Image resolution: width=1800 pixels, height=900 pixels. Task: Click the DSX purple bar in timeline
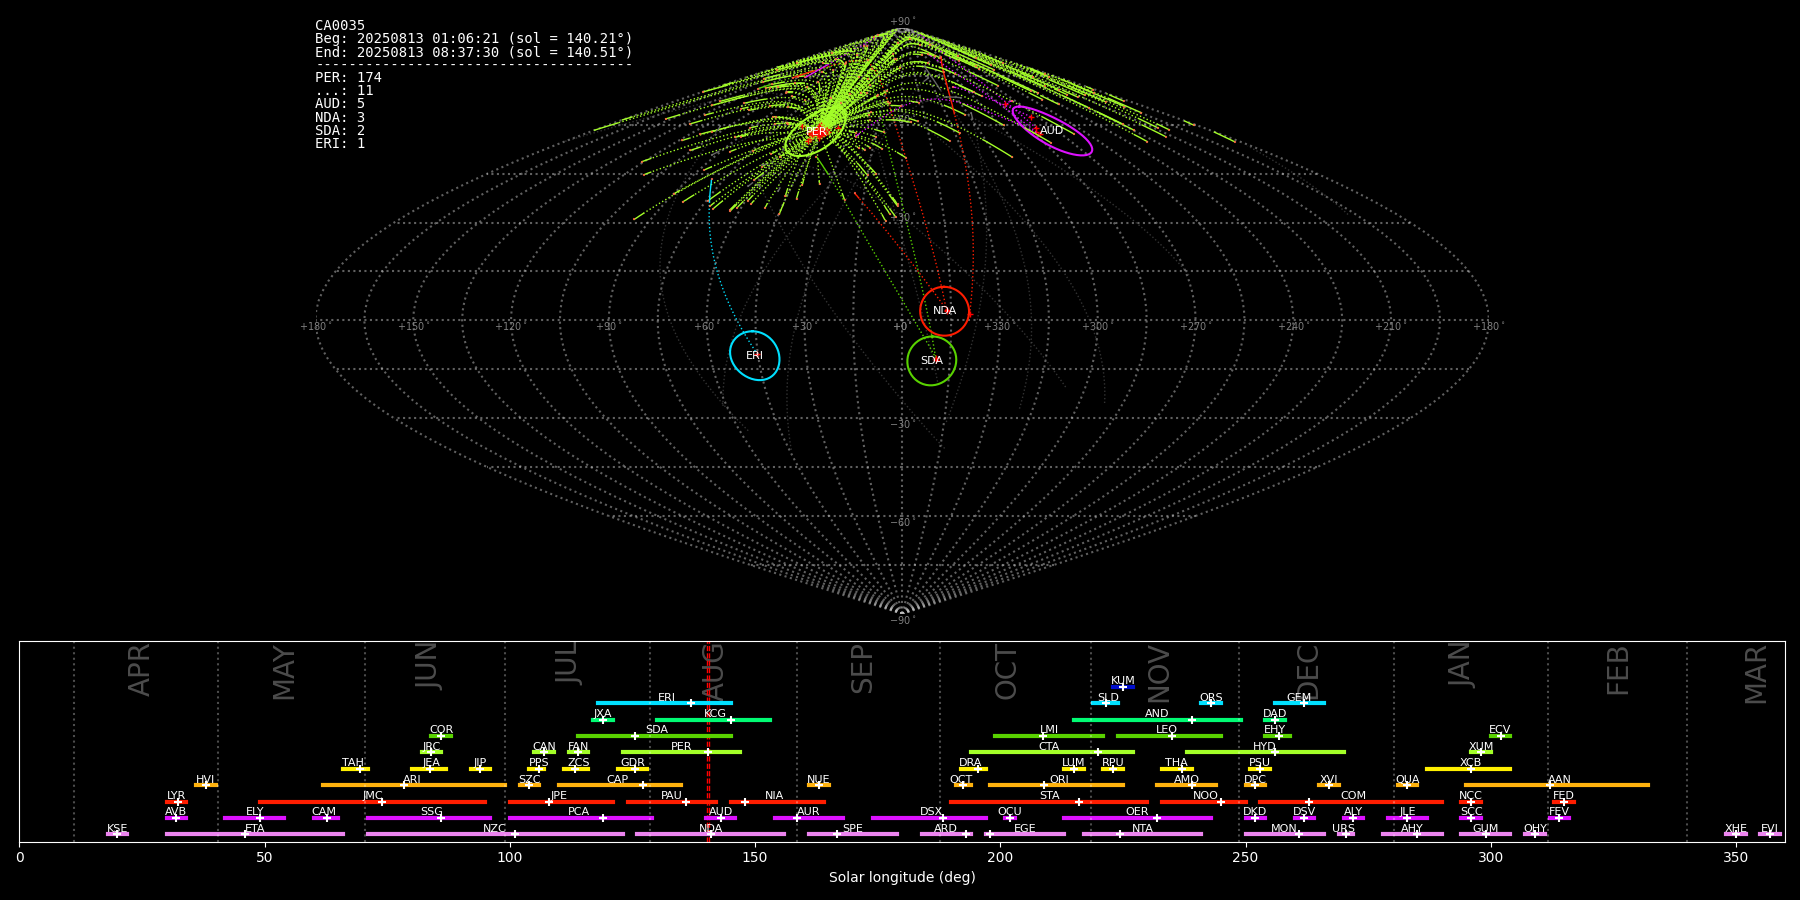[929, 818]
